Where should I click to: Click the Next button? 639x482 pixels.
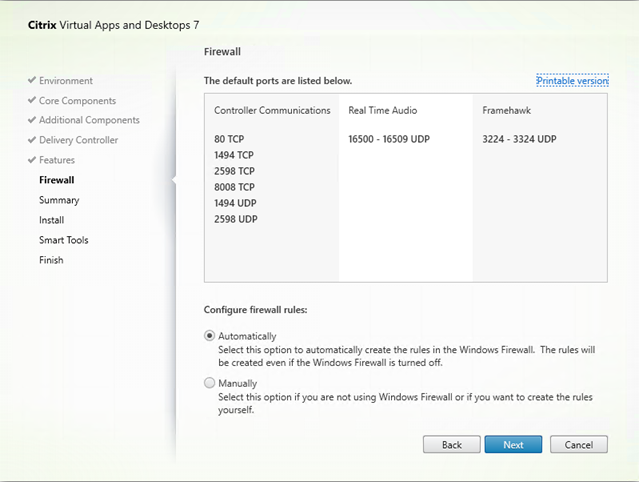click(513, 445)
